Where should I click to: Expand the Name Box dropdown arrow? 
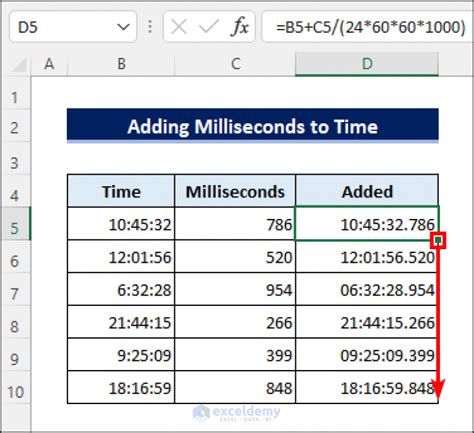(x=124, y=27)
